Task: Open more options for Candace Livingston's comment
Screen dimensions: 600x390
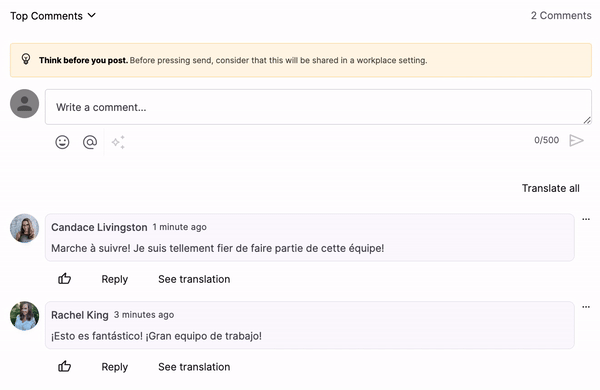Action: click(x=586, y=219)
